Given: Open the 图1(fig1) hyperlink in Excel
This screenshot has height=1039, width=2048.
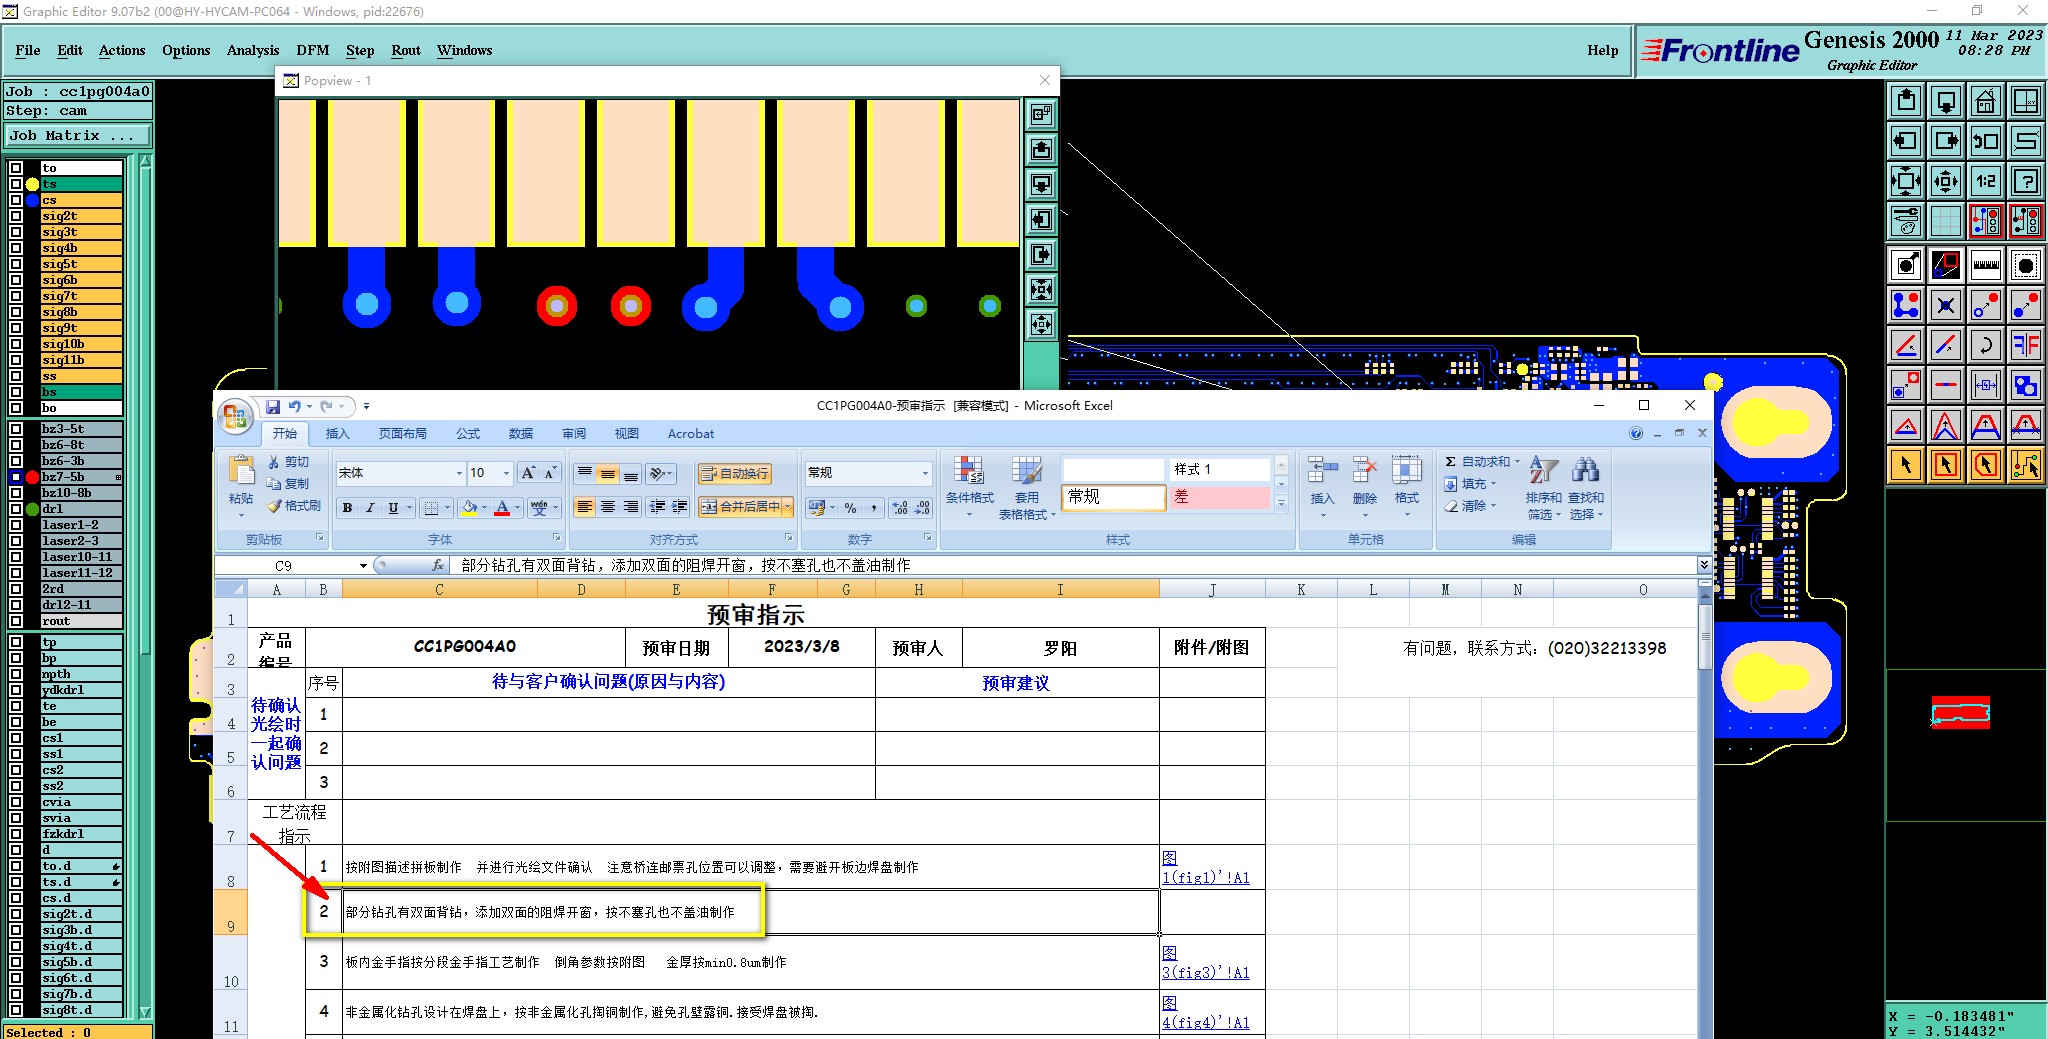Looking at the screenshot, I should 1205,868.
